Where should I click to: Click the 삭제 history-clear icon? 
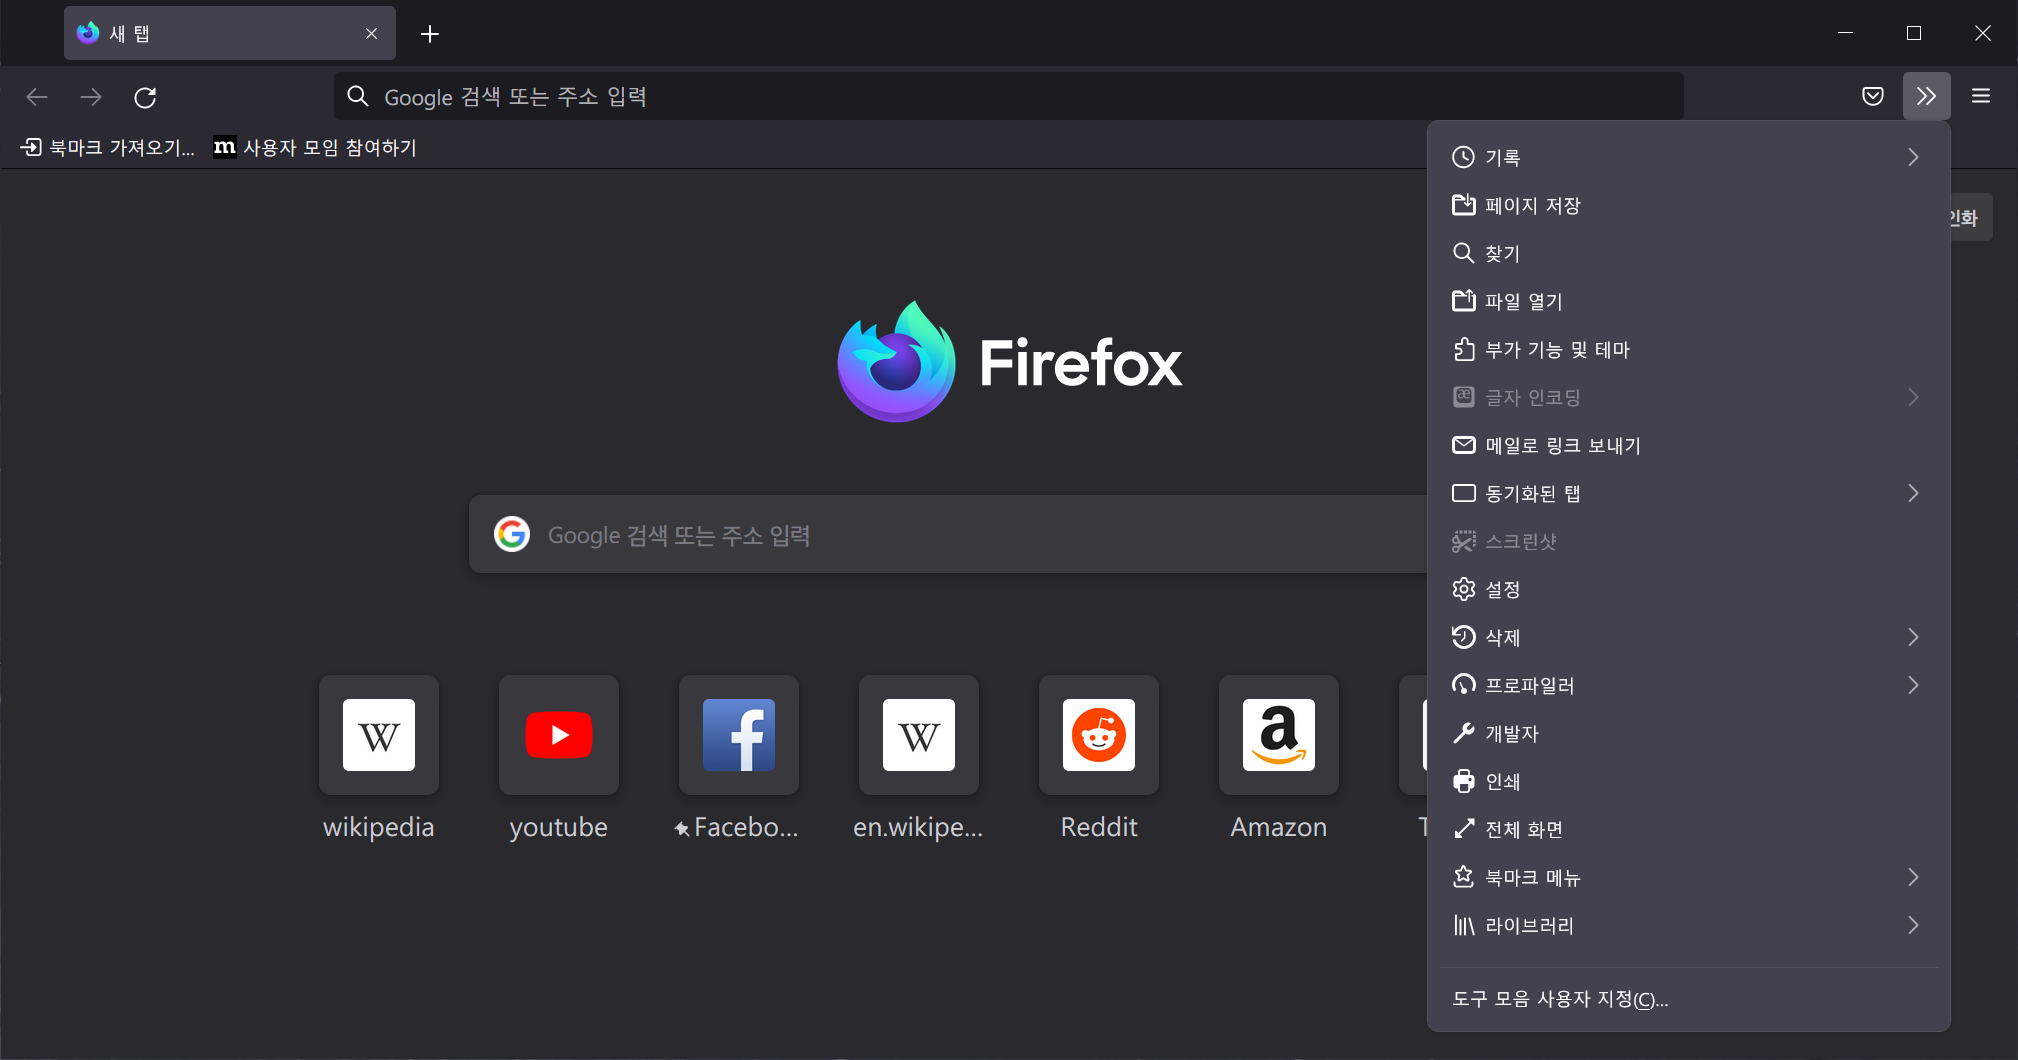point(1463,637)
